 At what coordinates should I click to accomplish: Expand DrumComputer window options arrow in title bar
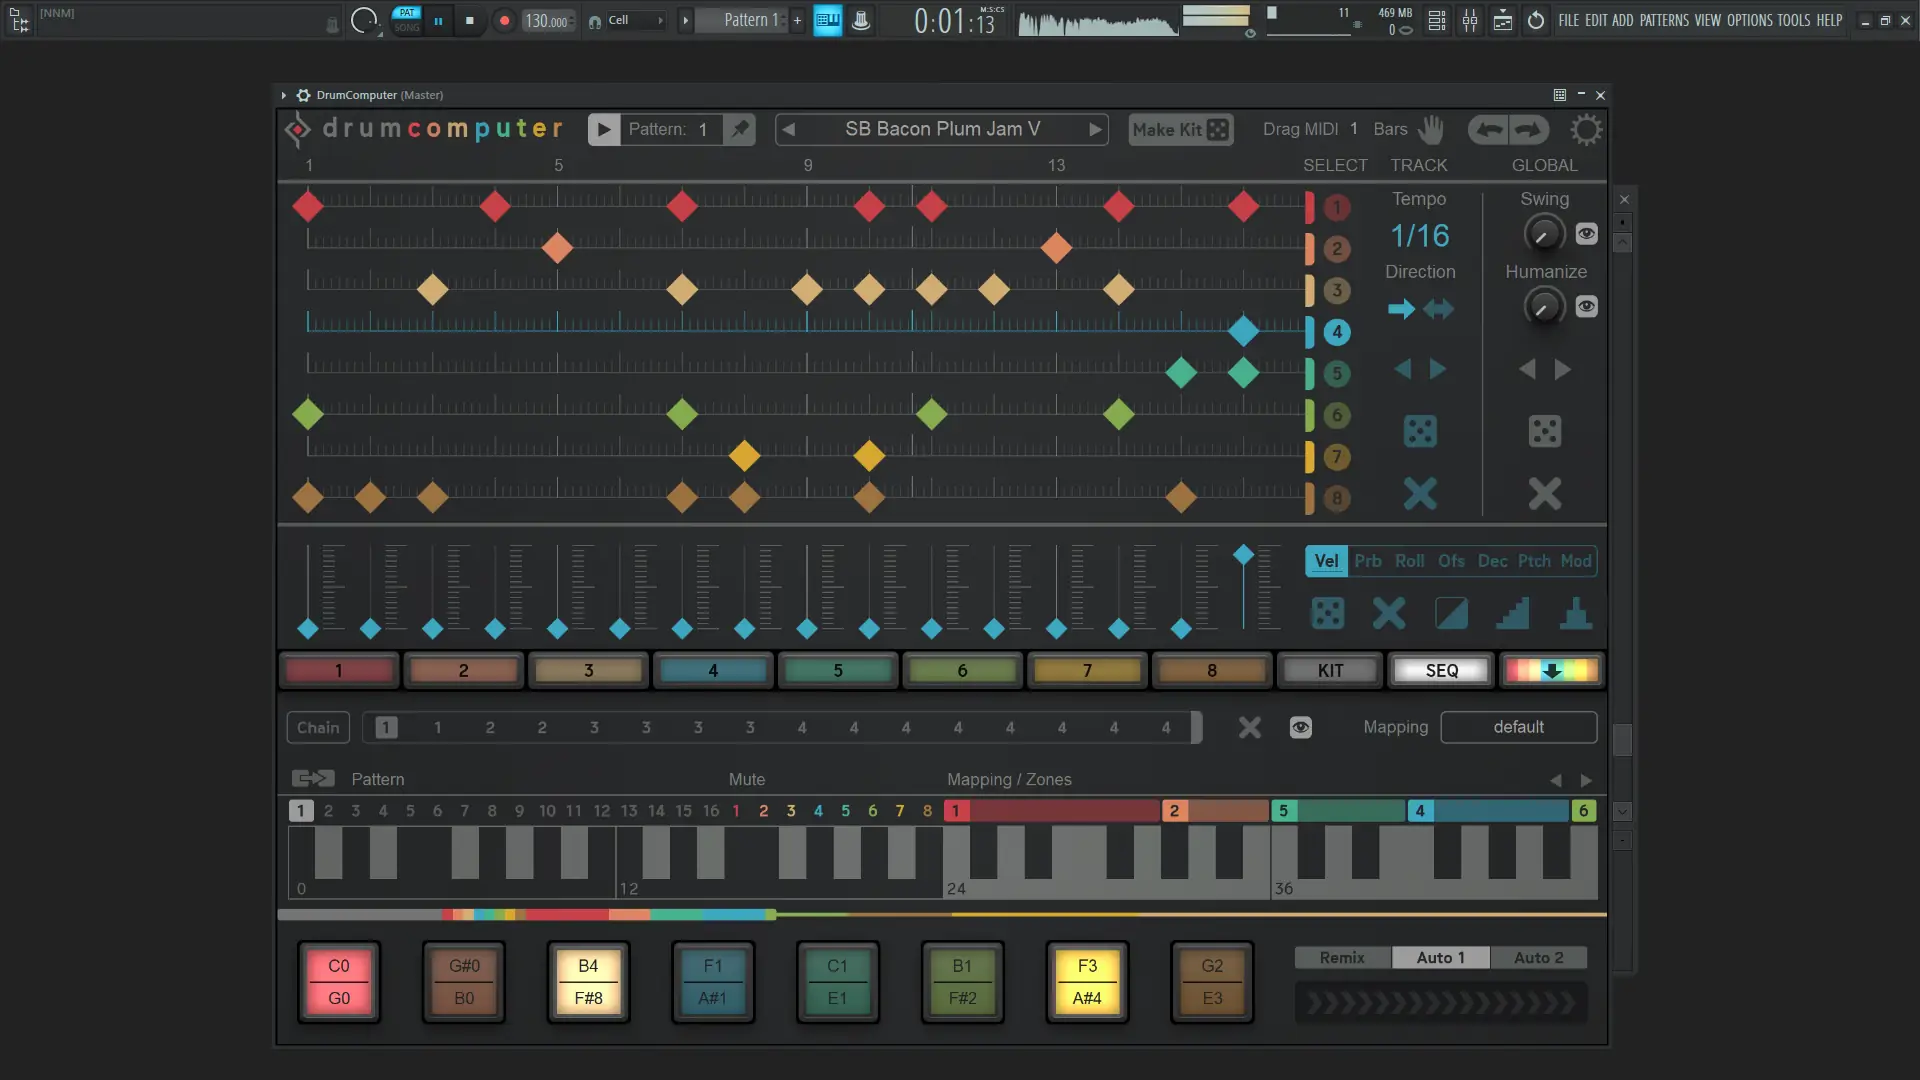click(x=284, y=95)
